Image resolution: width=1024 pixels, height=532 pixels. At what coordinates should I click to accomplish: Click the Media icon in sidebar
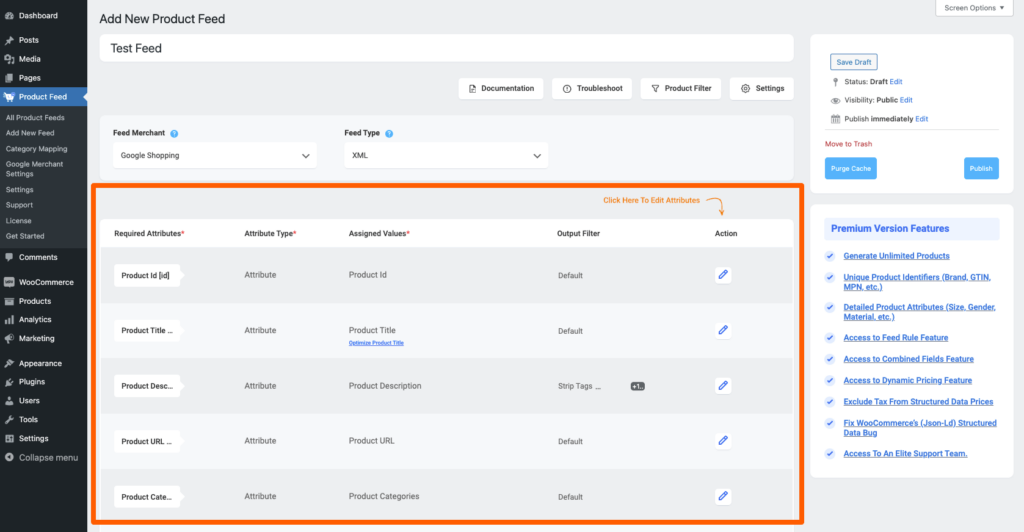tap(9, 59)
